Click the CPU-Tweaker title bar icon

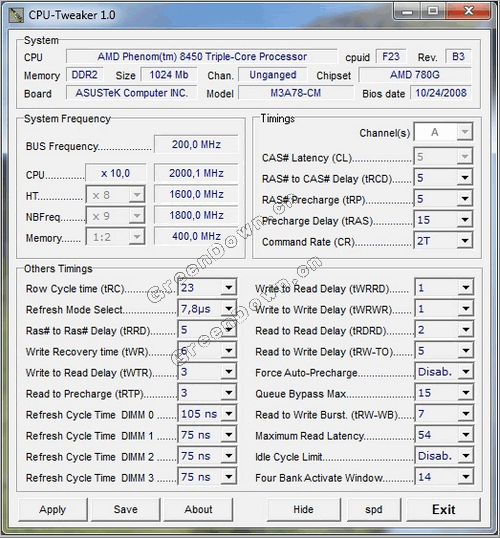pyautogui.click(x=16, y=15)
